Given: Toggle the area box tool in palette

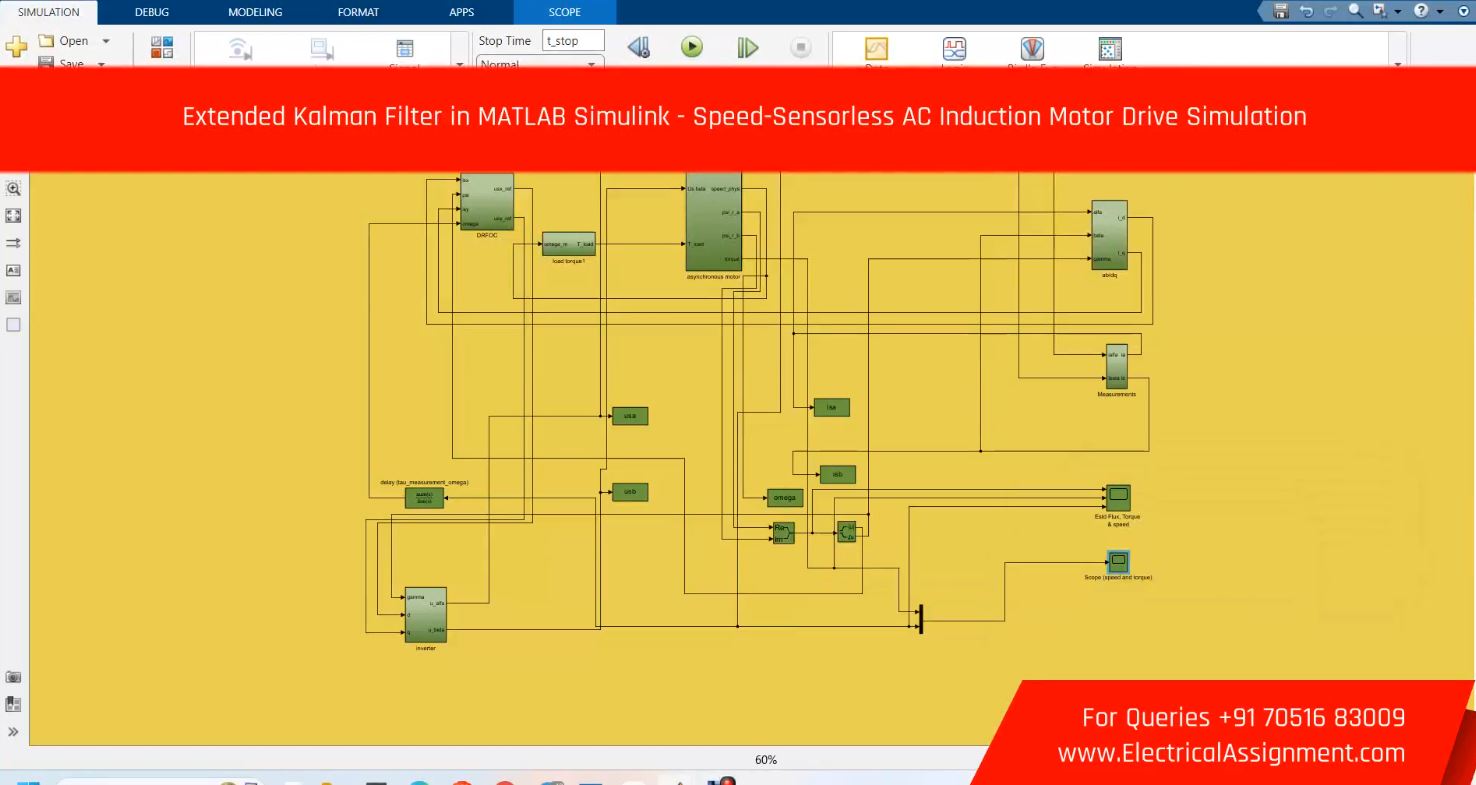Looking at the screenshot, I should click(x=14, y=325).
